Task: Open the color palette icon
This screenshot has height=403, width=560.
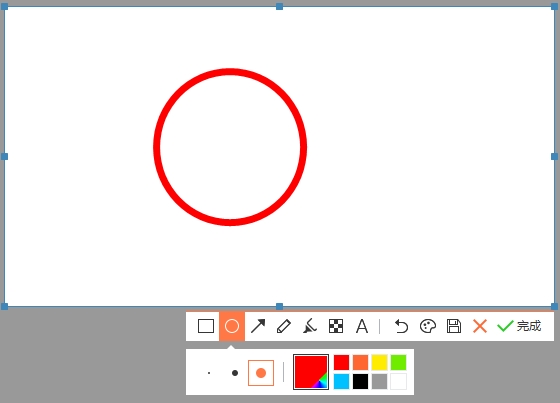Action: (x=428, y=326)
